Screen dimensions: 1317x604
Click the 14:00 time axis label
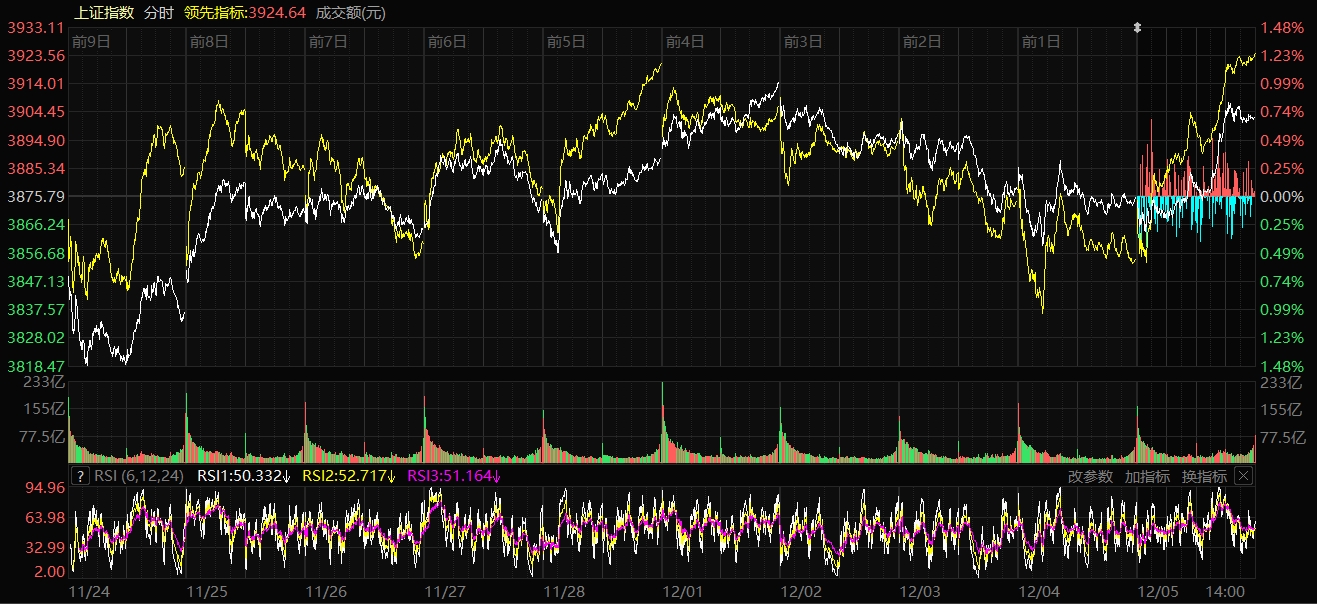pyautogui.click(x=1226, y=591)
